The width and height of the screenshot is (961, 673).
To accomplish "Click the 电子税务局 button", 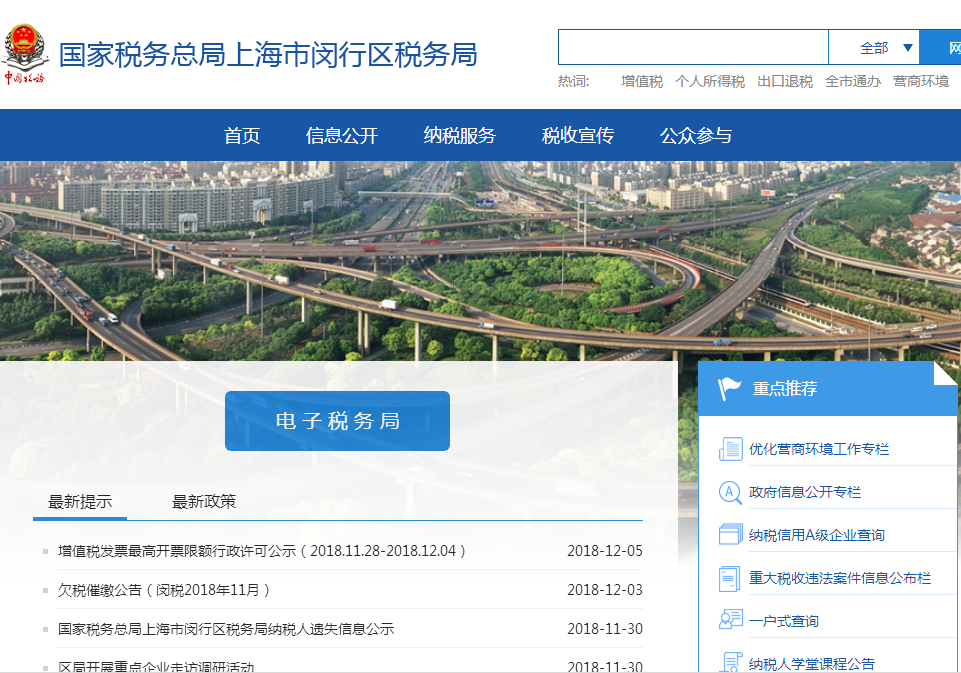I will 337,421.
